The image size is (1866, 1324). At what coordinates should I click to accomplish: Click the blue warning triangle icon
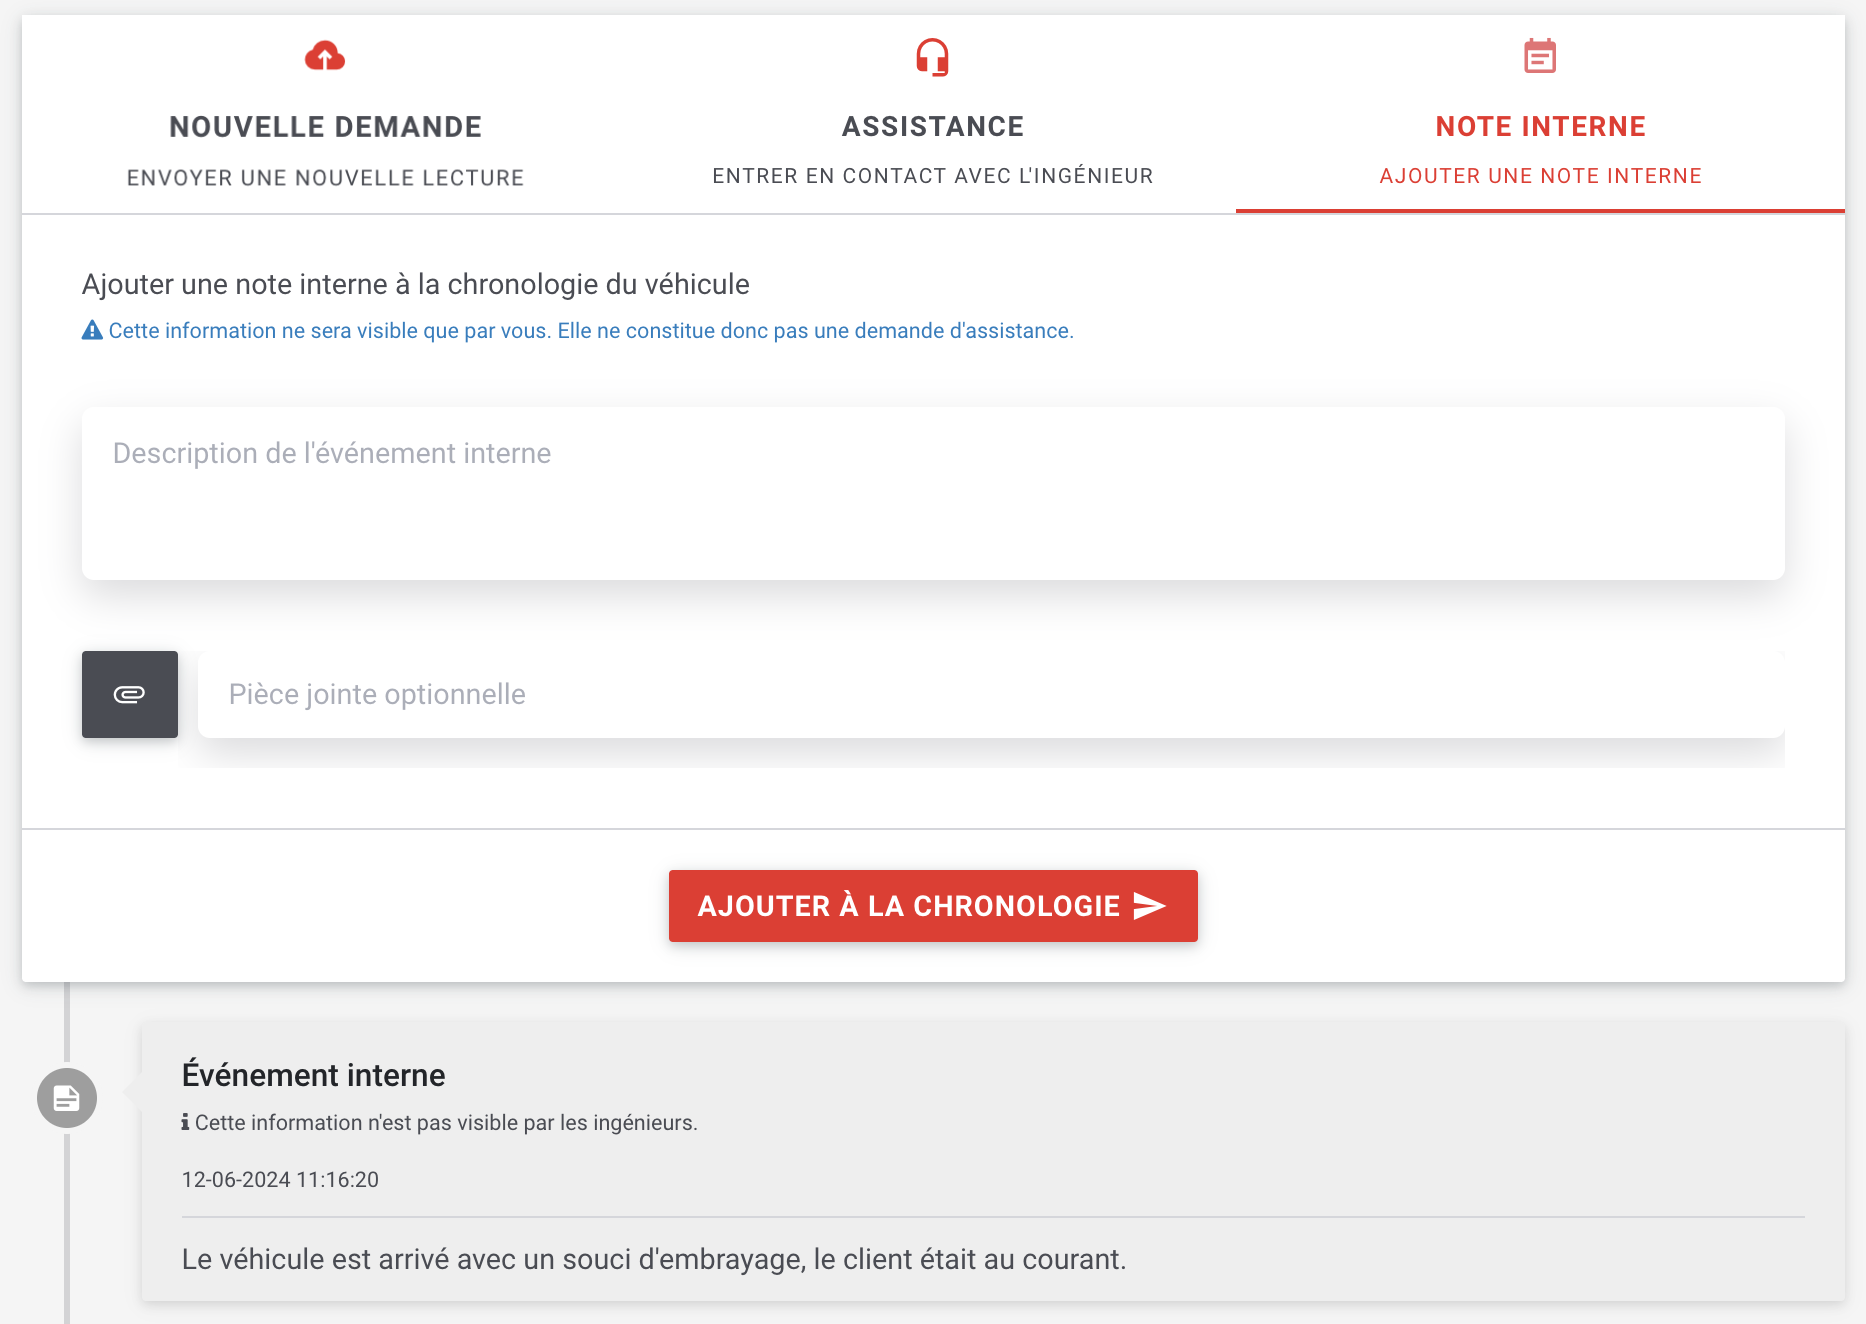coord(92,331)
